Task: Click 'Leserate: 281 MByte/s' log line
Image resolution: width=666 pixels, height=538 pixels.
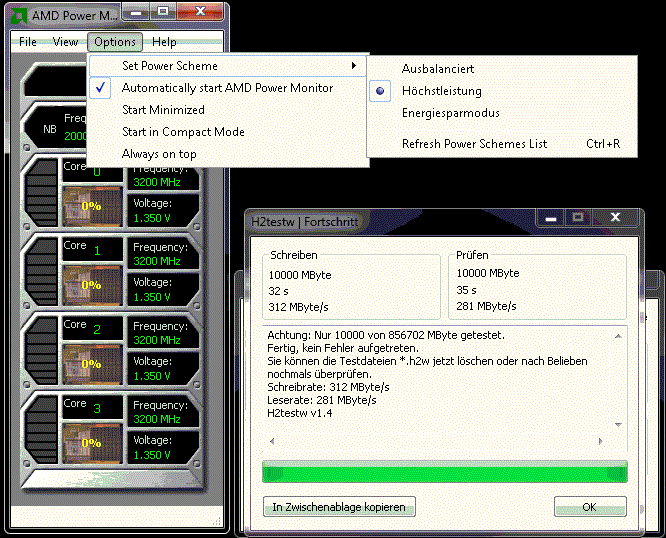Action: [x=322, y=400]
